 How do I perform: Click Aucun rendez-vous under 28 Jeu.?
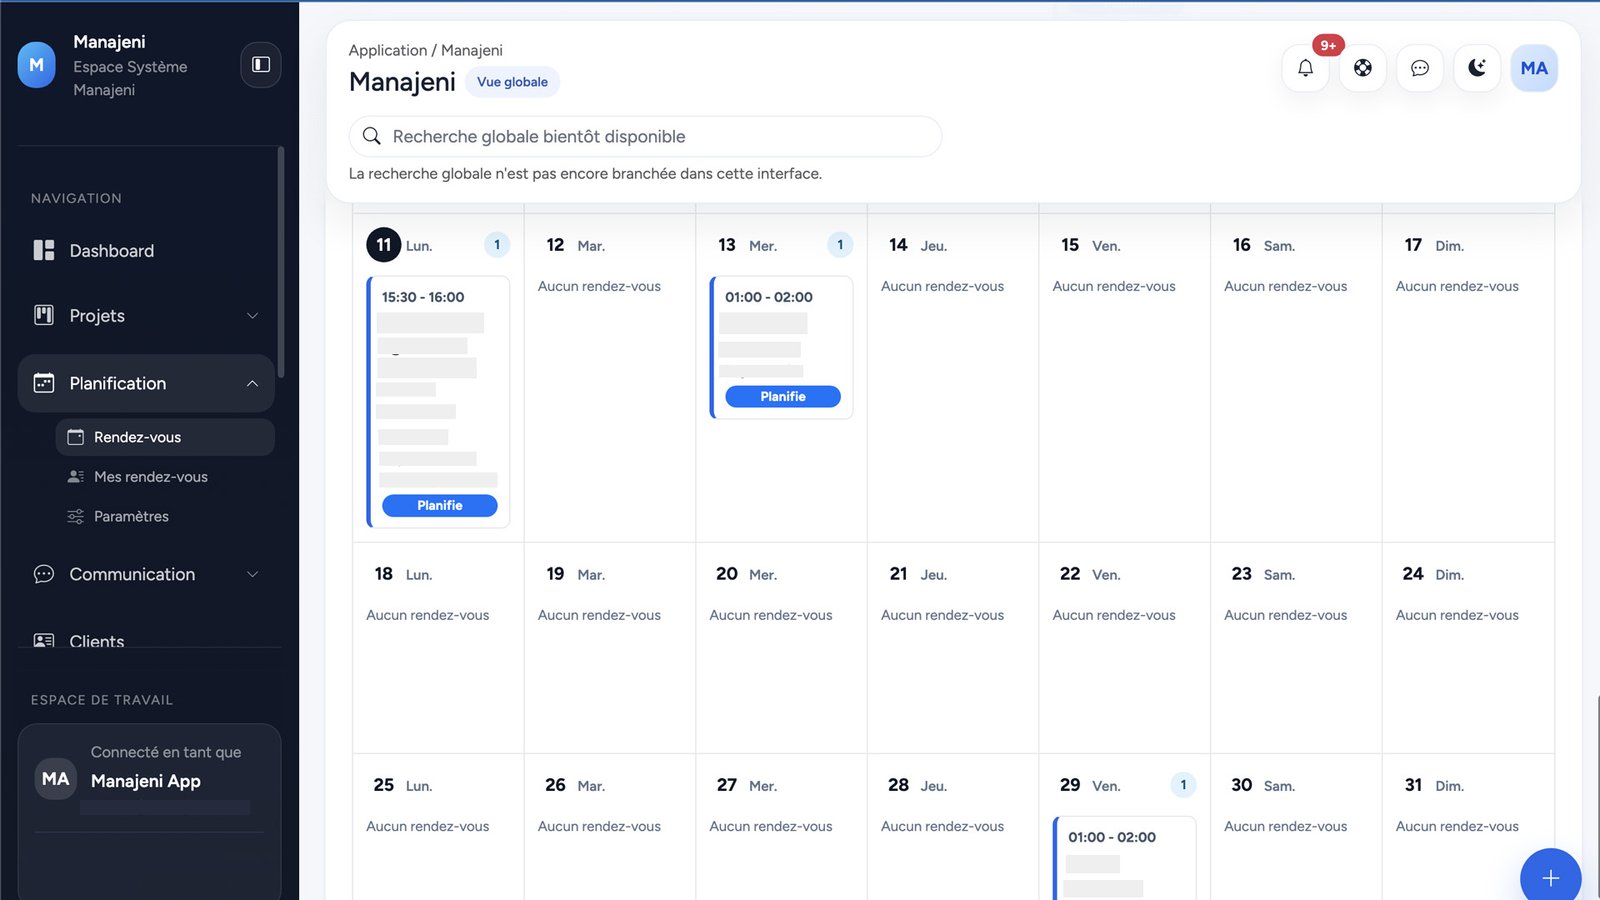[x=942, y=826]
